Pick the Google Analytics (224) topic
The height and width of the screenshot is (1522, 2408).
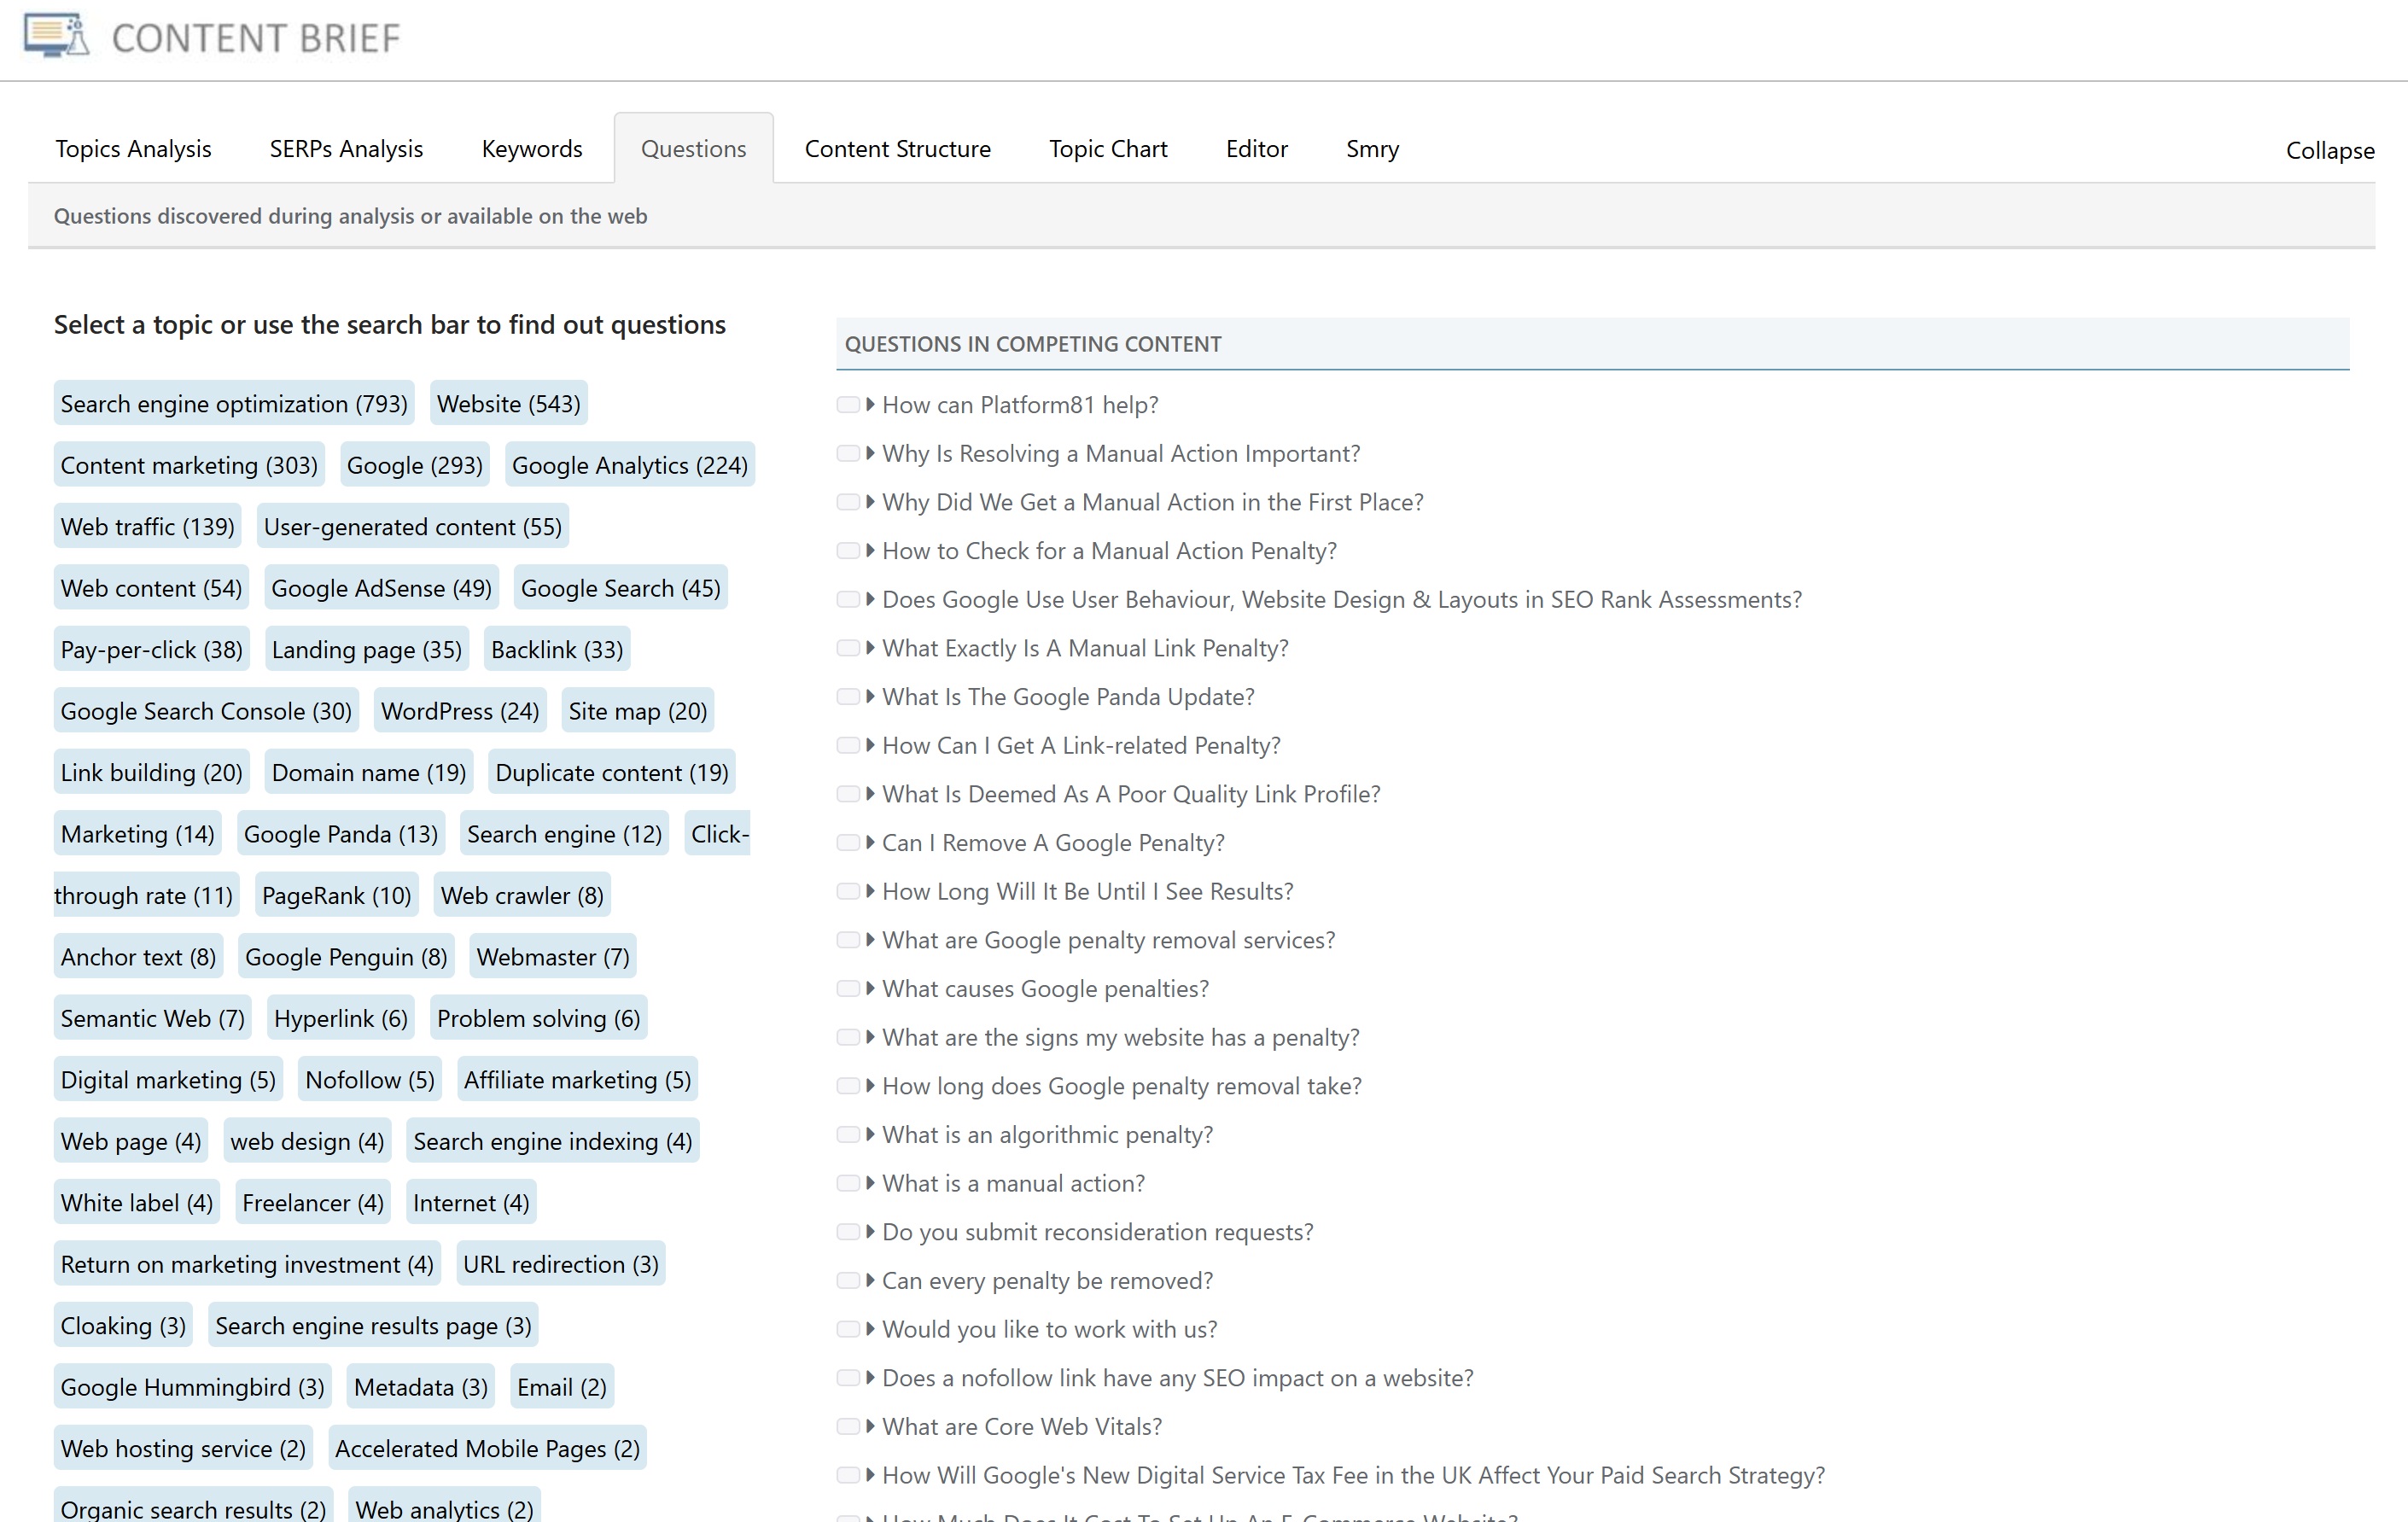pos(629,465)
